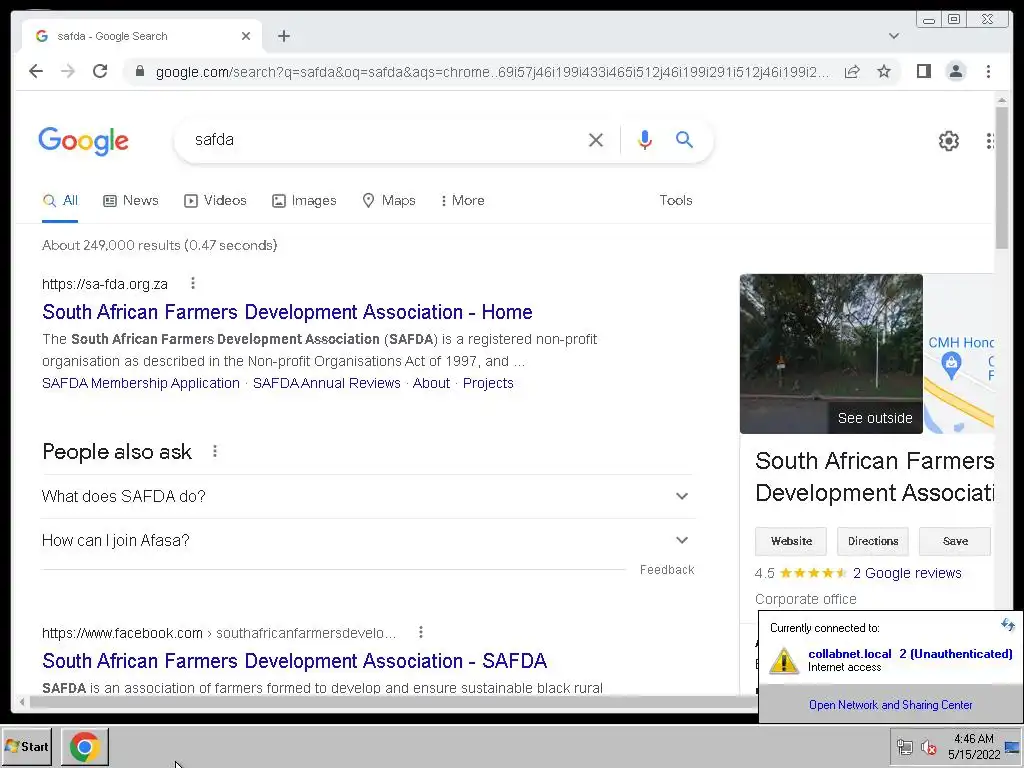The image size is (1024, 768).
Task: Open People also ask options menu
Action: pos(215,451)
